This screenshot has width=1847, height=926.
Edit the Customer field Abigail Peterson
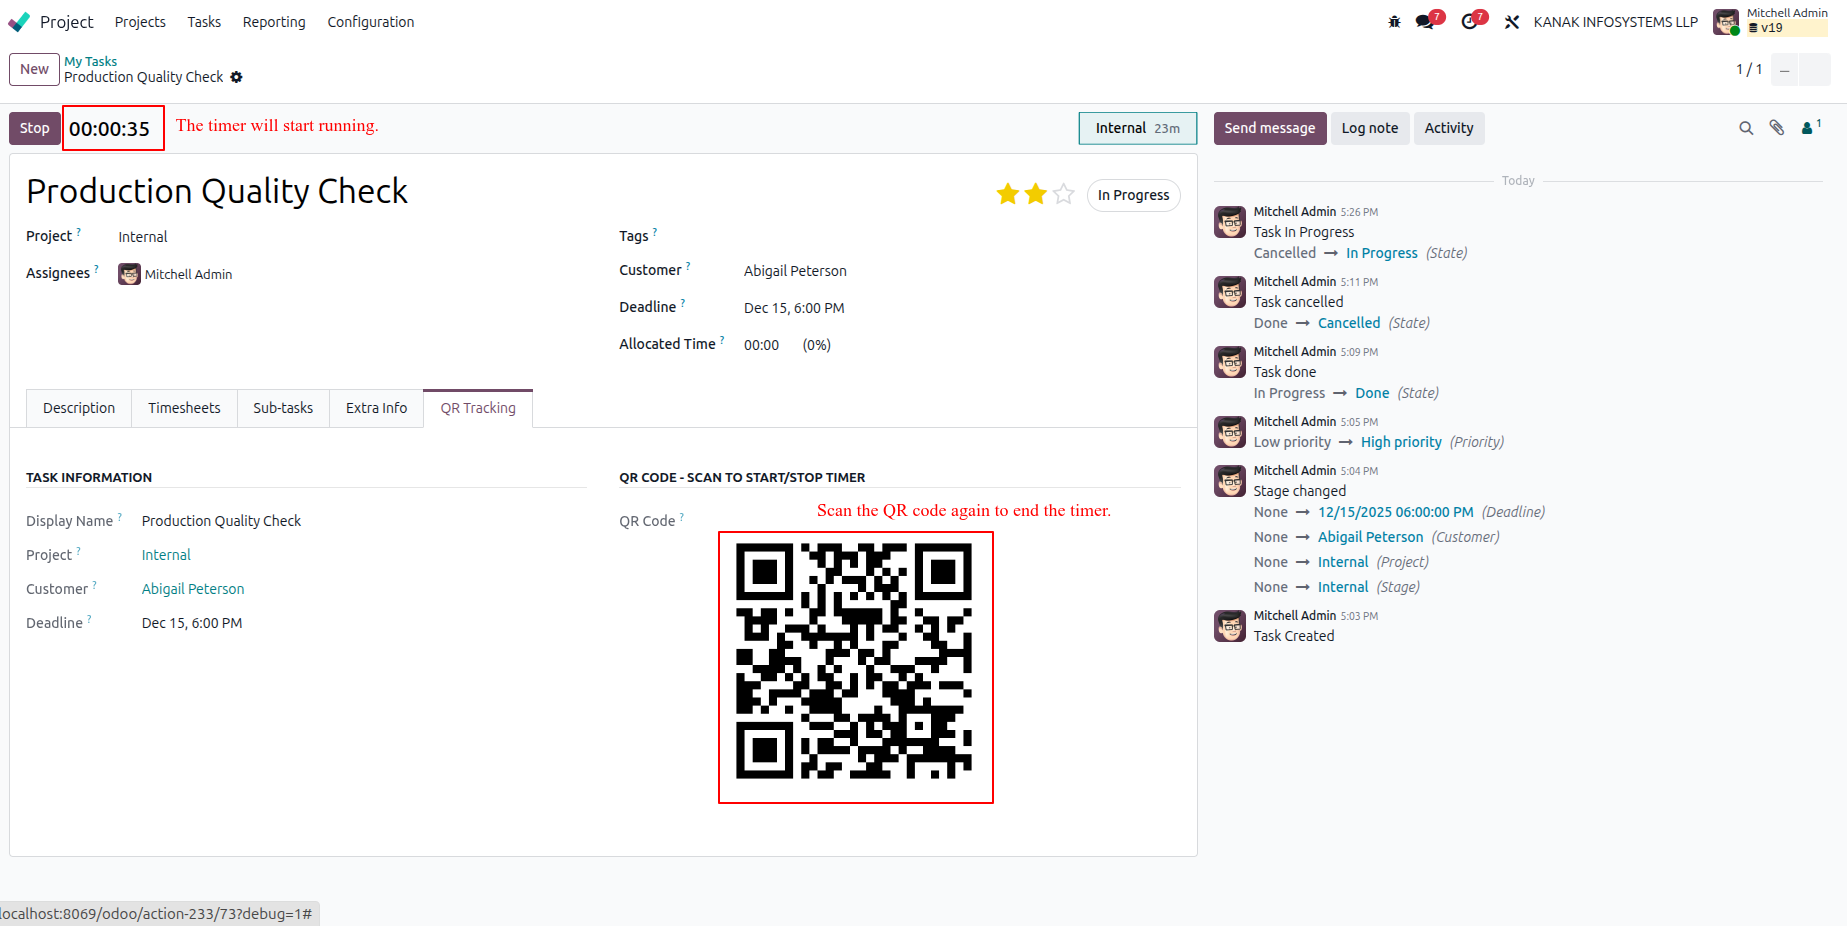[x=795, y=271]
